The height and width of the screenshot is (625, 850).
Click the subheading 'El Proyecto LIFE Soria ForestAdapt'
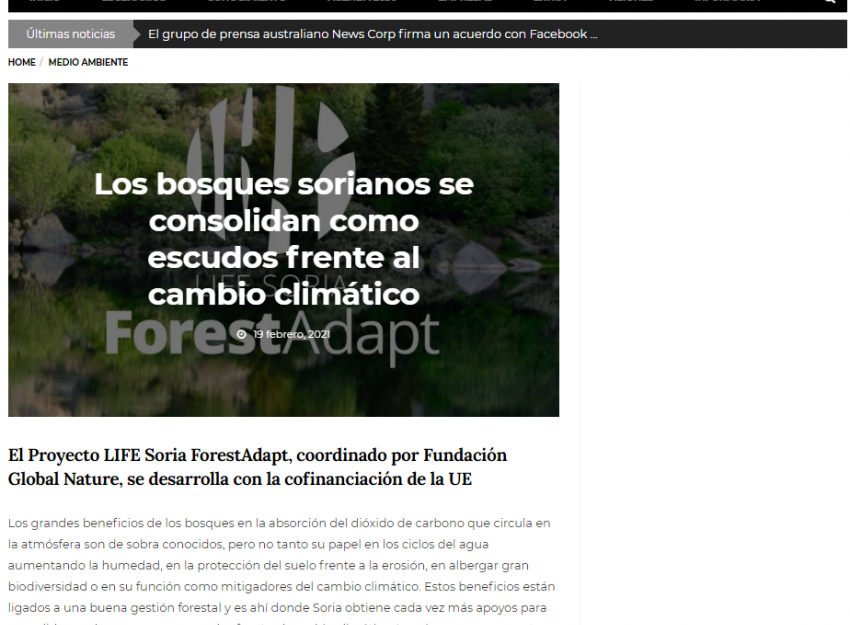[257, 467]
